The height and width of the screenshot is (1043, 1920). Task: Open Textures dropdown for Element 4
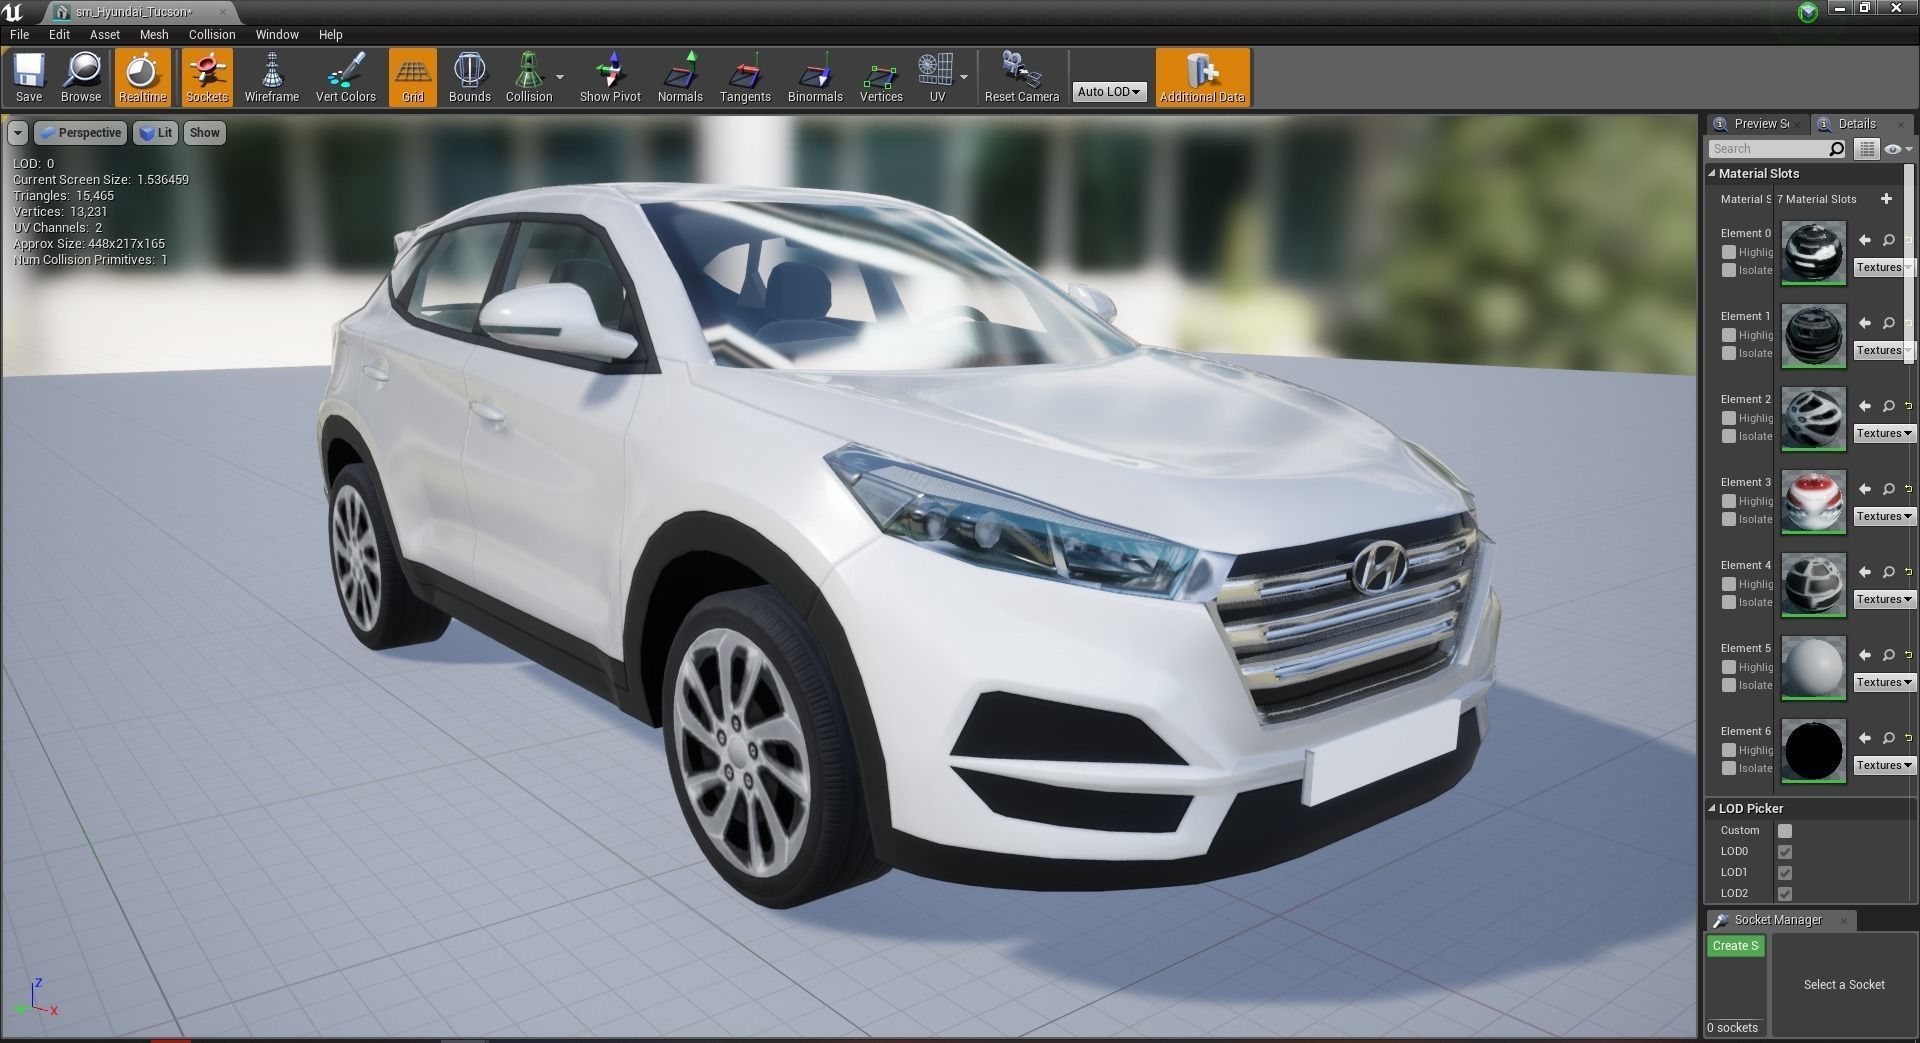click(x=1885, y=599)
